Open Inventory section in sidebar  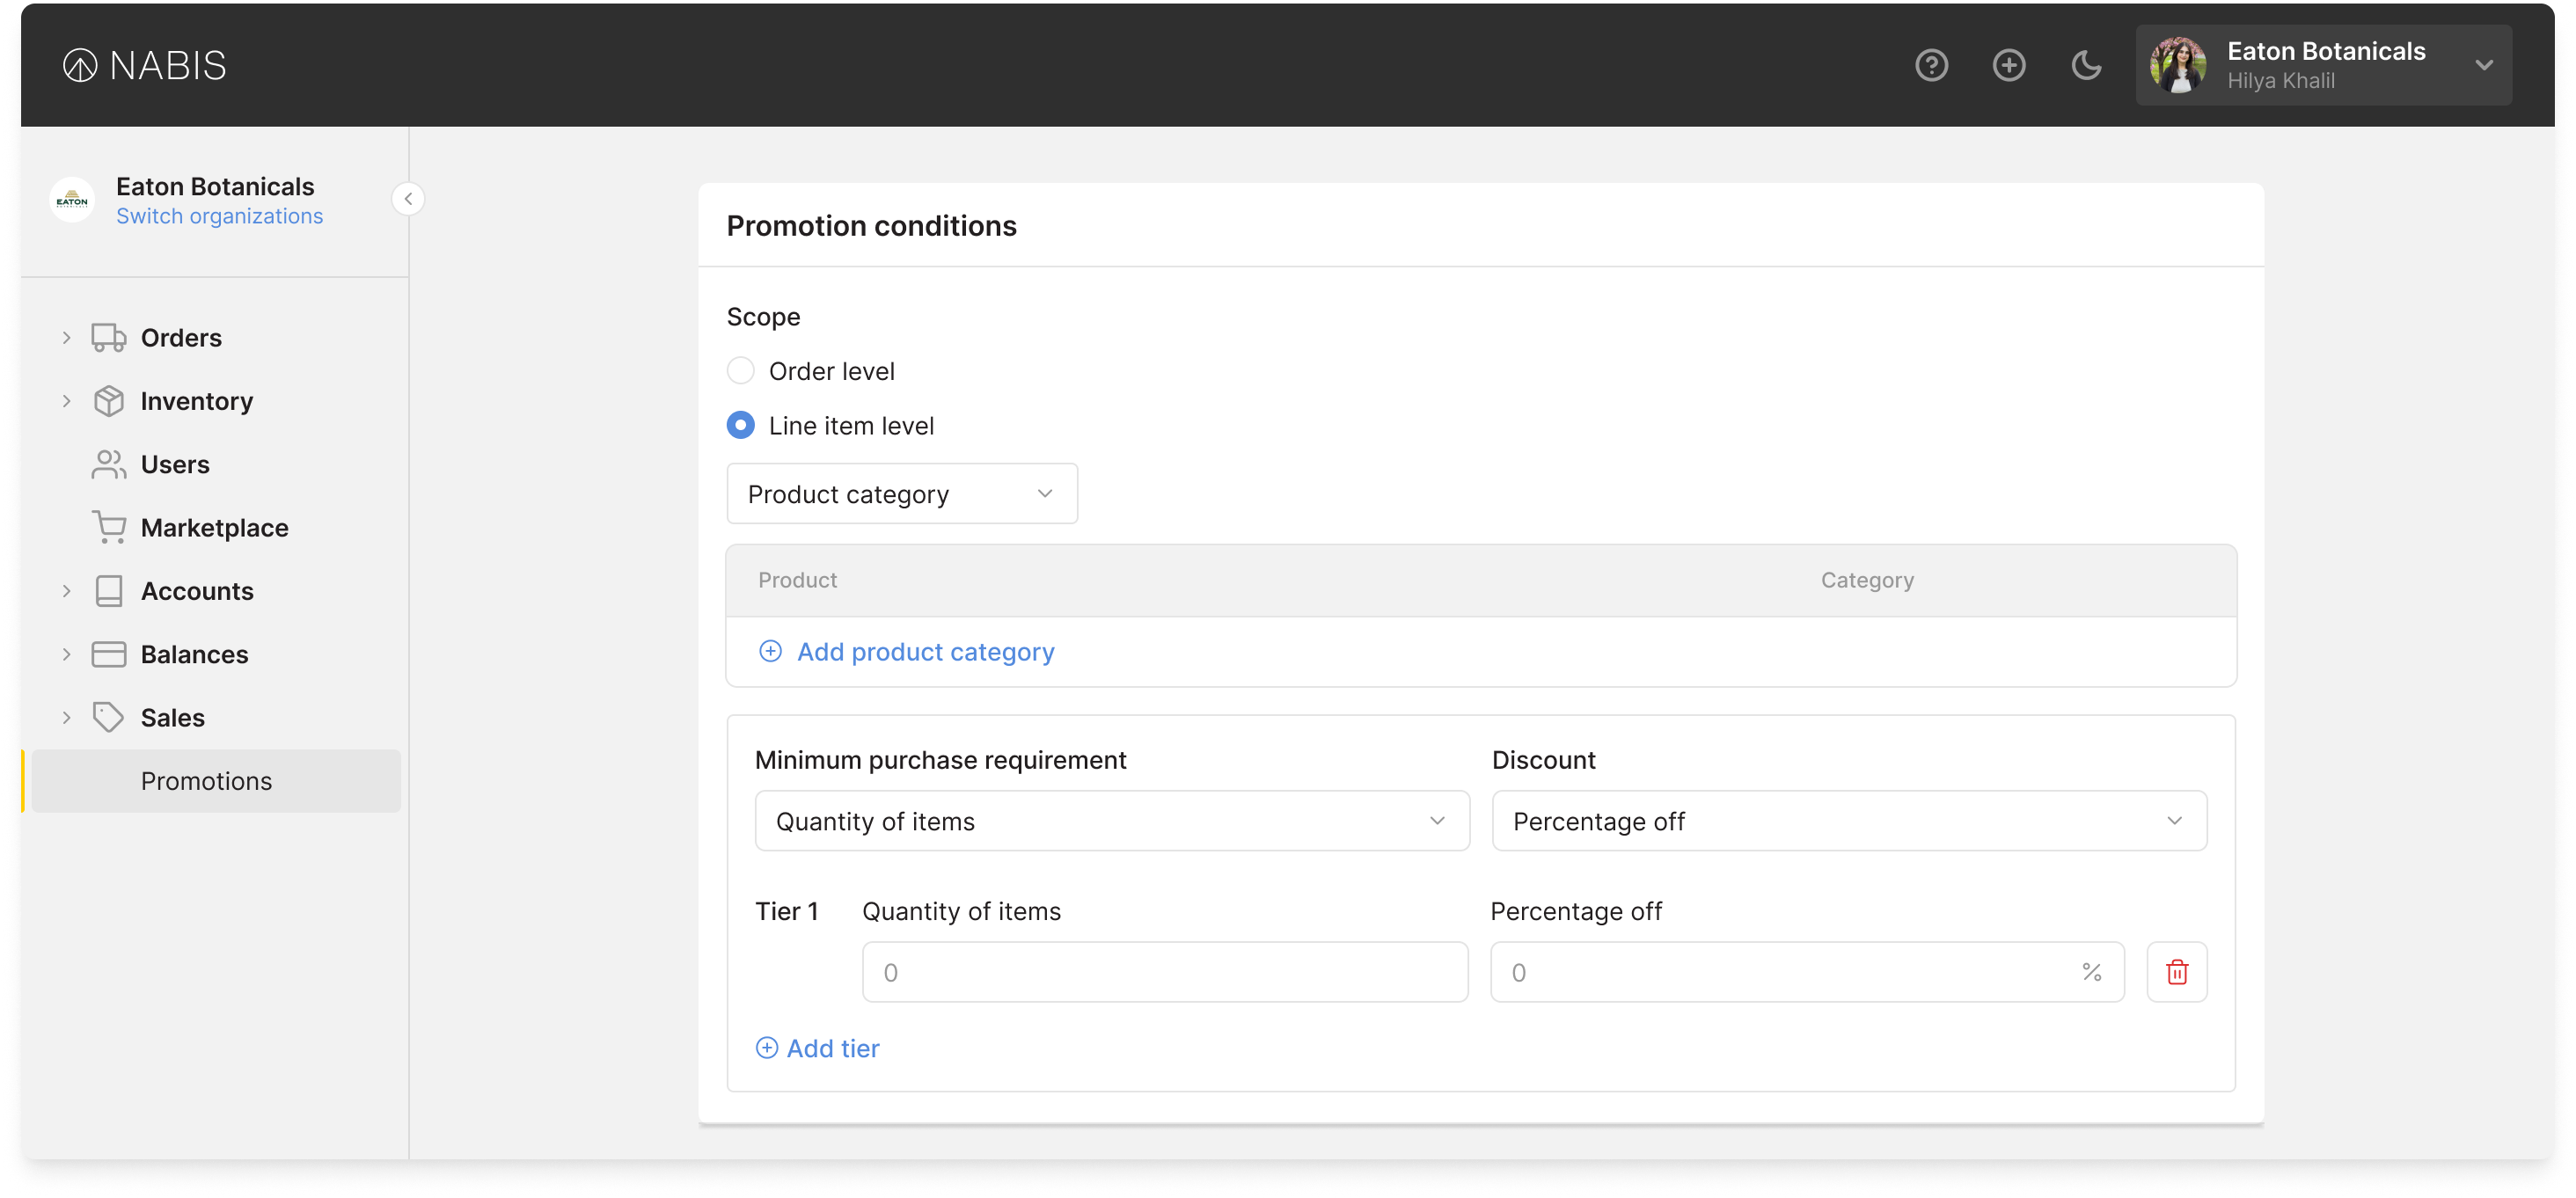tap(196, 401)
